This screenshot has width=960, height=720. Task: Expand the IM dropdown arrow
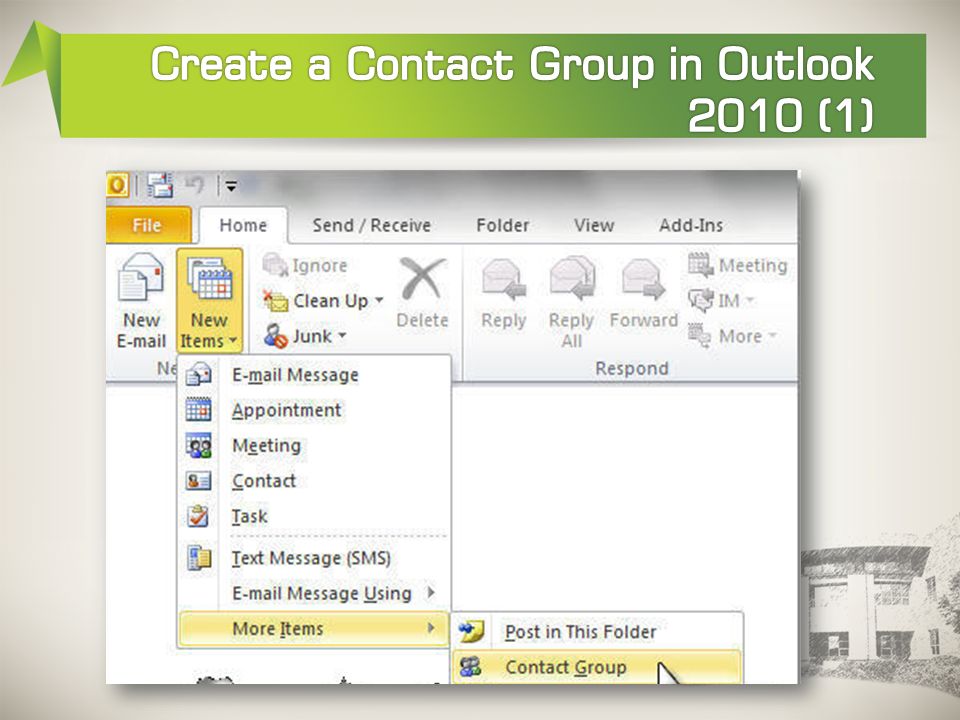tap(749, 301)
